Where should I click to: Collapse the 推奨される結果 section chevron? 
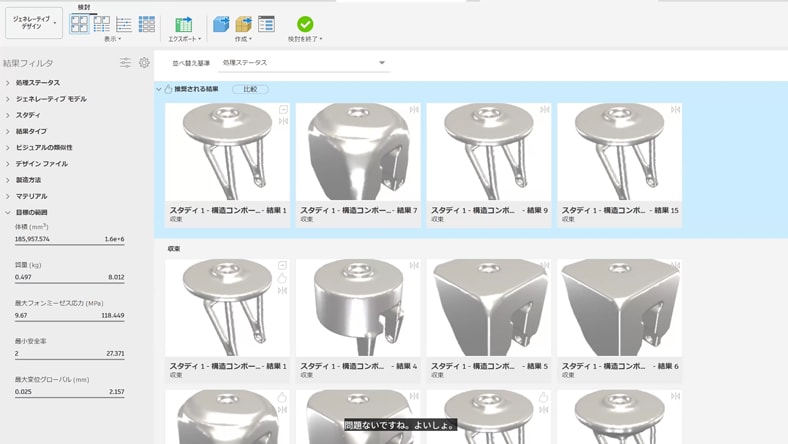pyautogui.click(x=159, y=90)
